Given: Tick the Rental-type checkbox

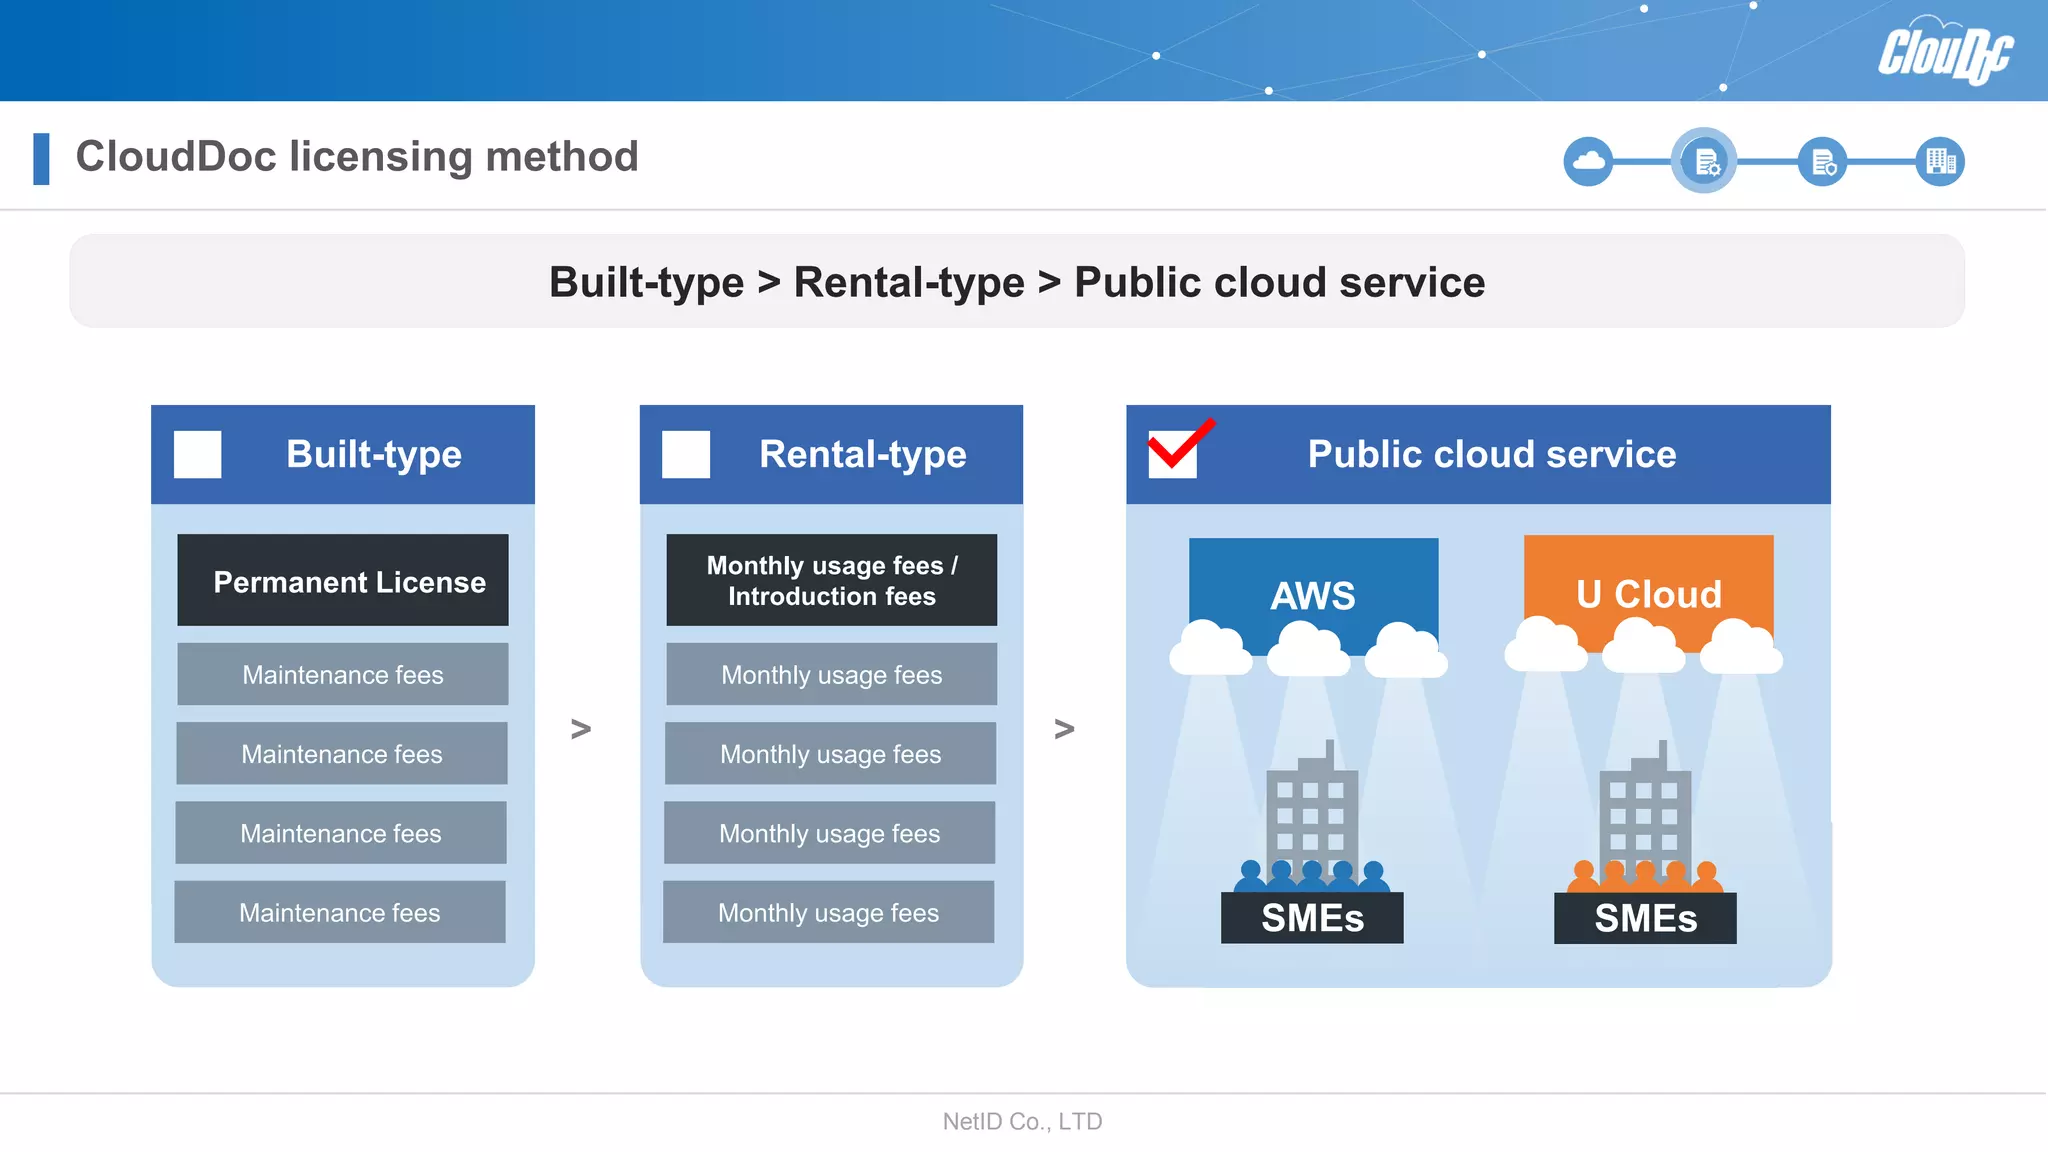Looking at the screenshot, I should (x=686, y=454).
